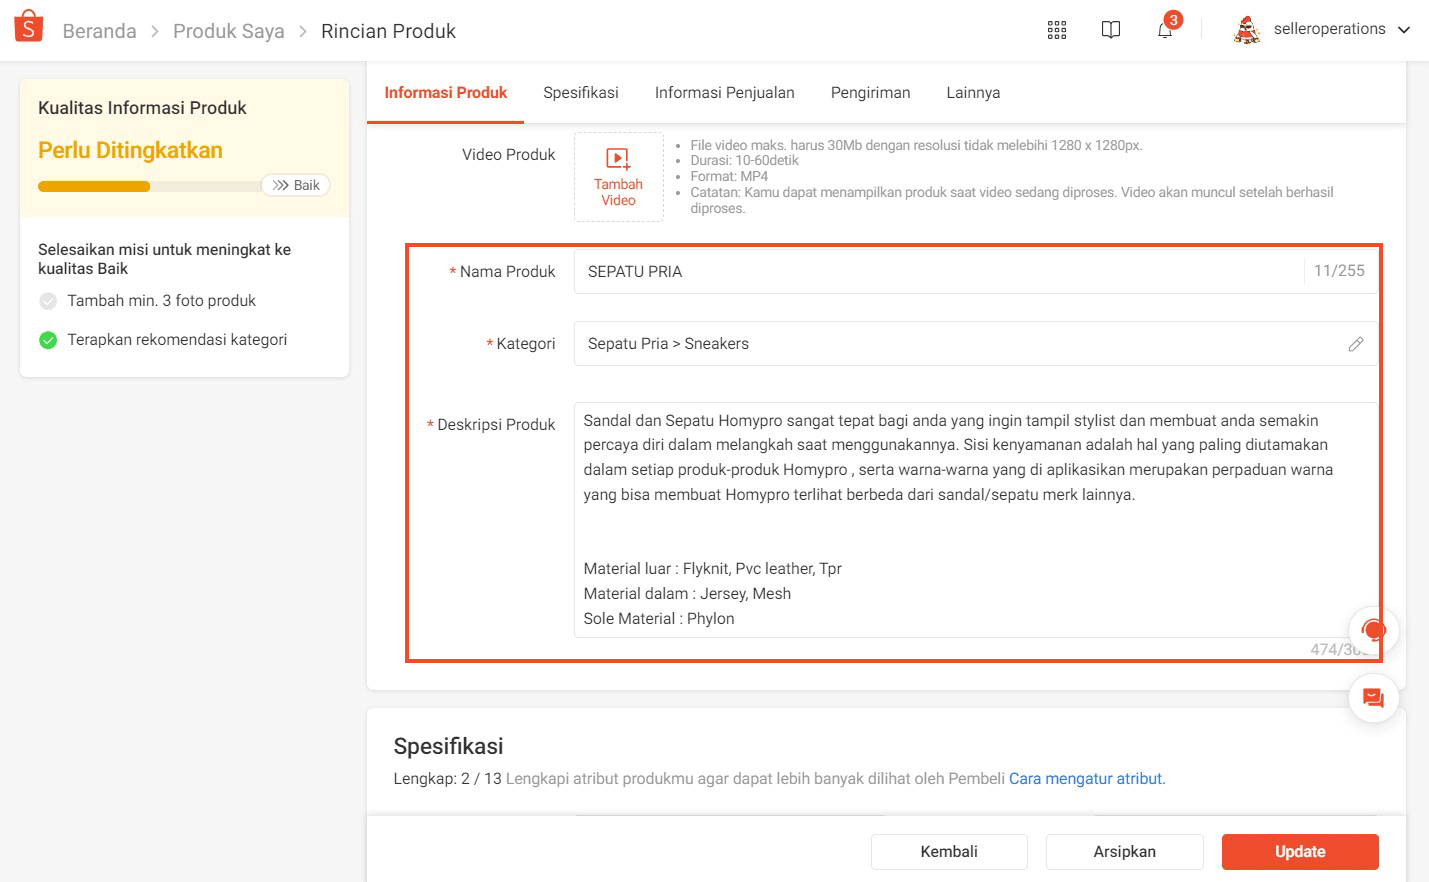The image size is (1429, 882).
Task: Click inside the Nama Produk input field
Action: point(900,271)
